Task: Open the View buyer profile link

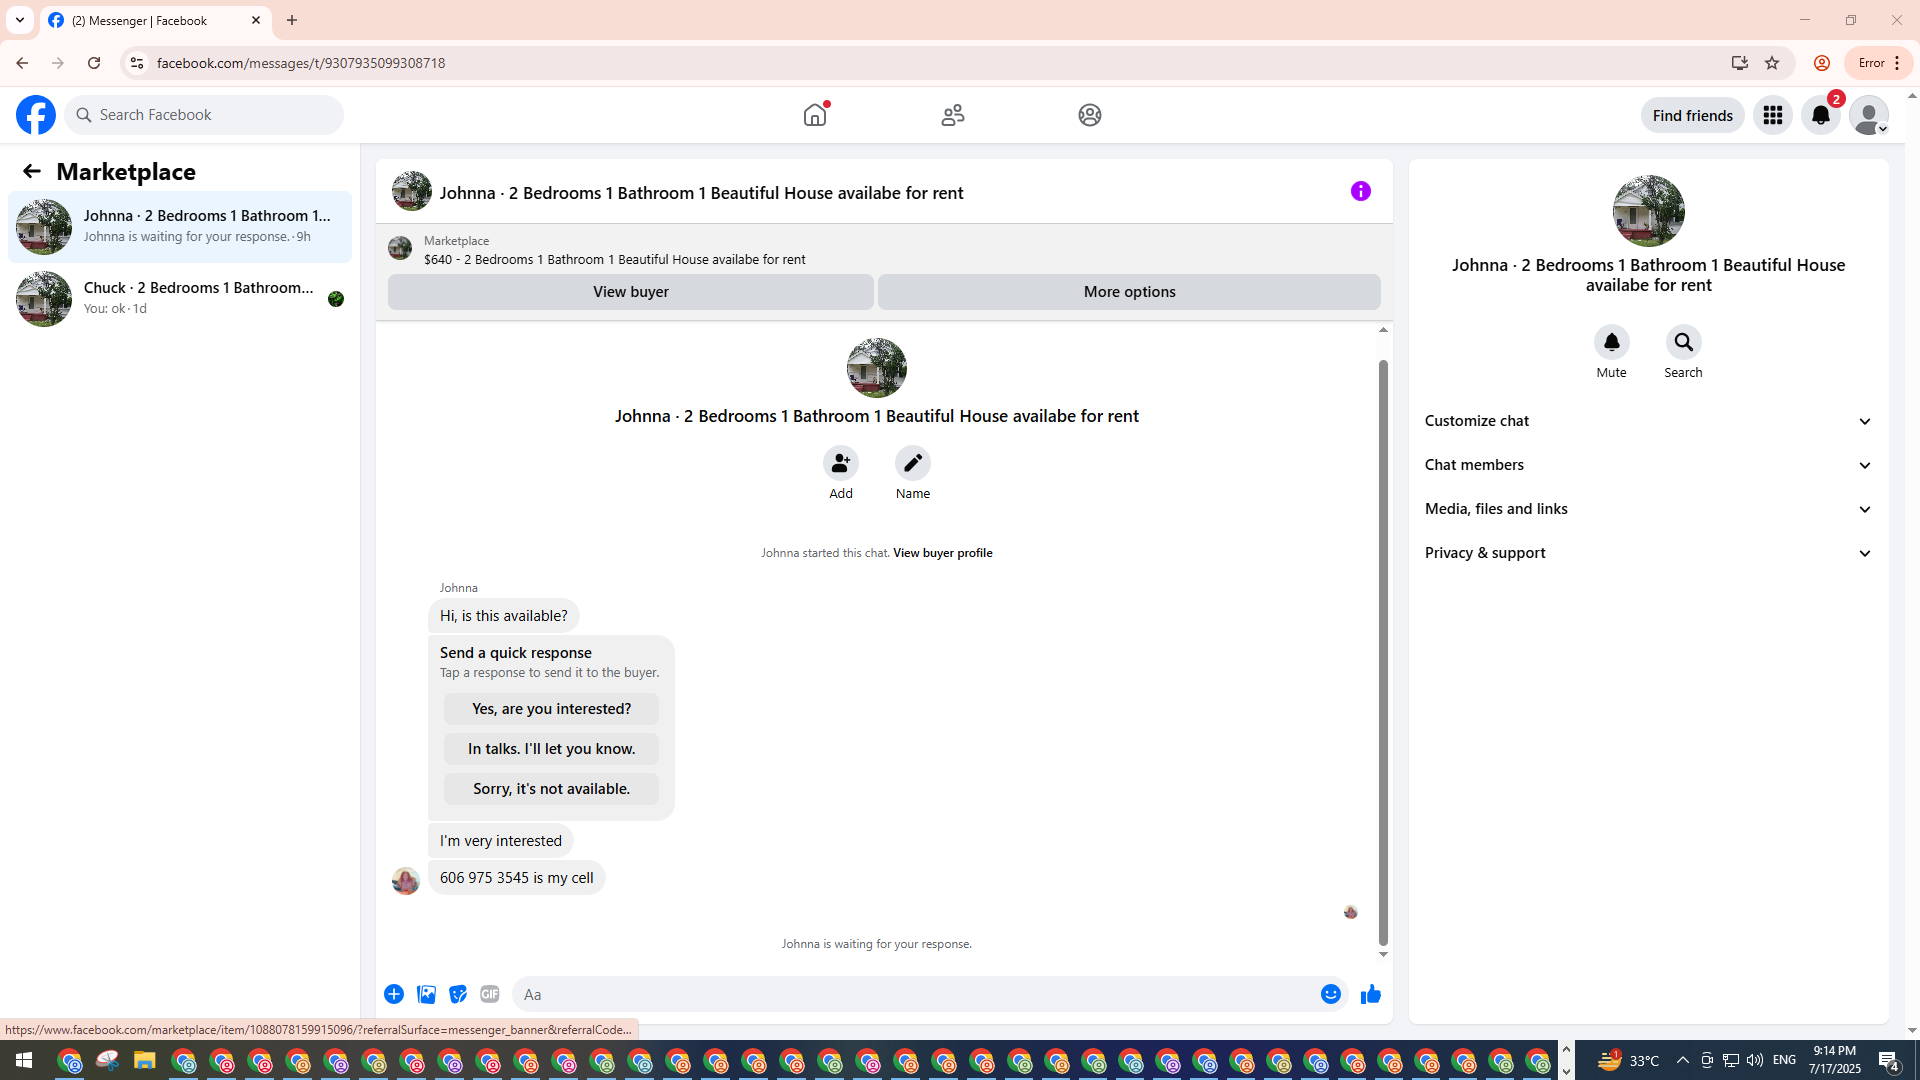Action: 943,553
